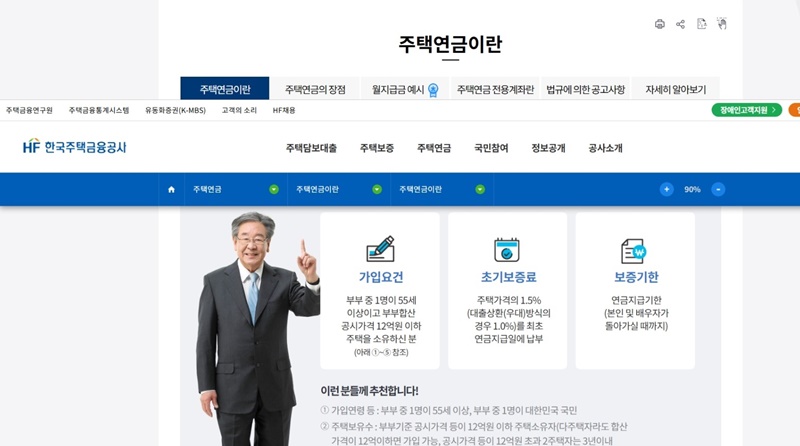The image size is (800, 446).
Task: Zoom in with the plus button
Action: pos(666,189)
